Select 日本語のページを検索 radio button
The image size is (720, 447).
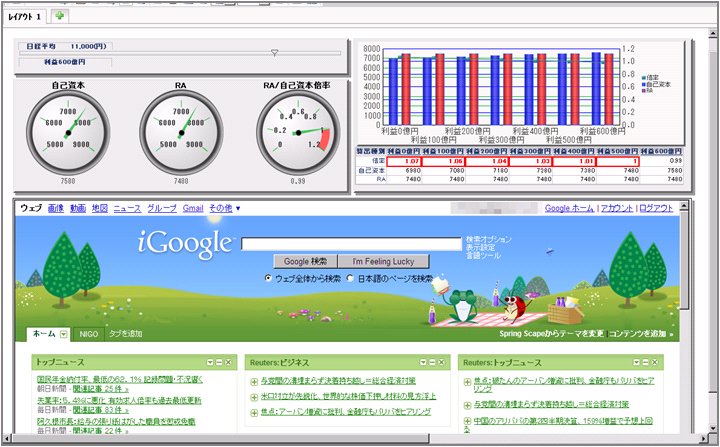click(x=350, y=278)
